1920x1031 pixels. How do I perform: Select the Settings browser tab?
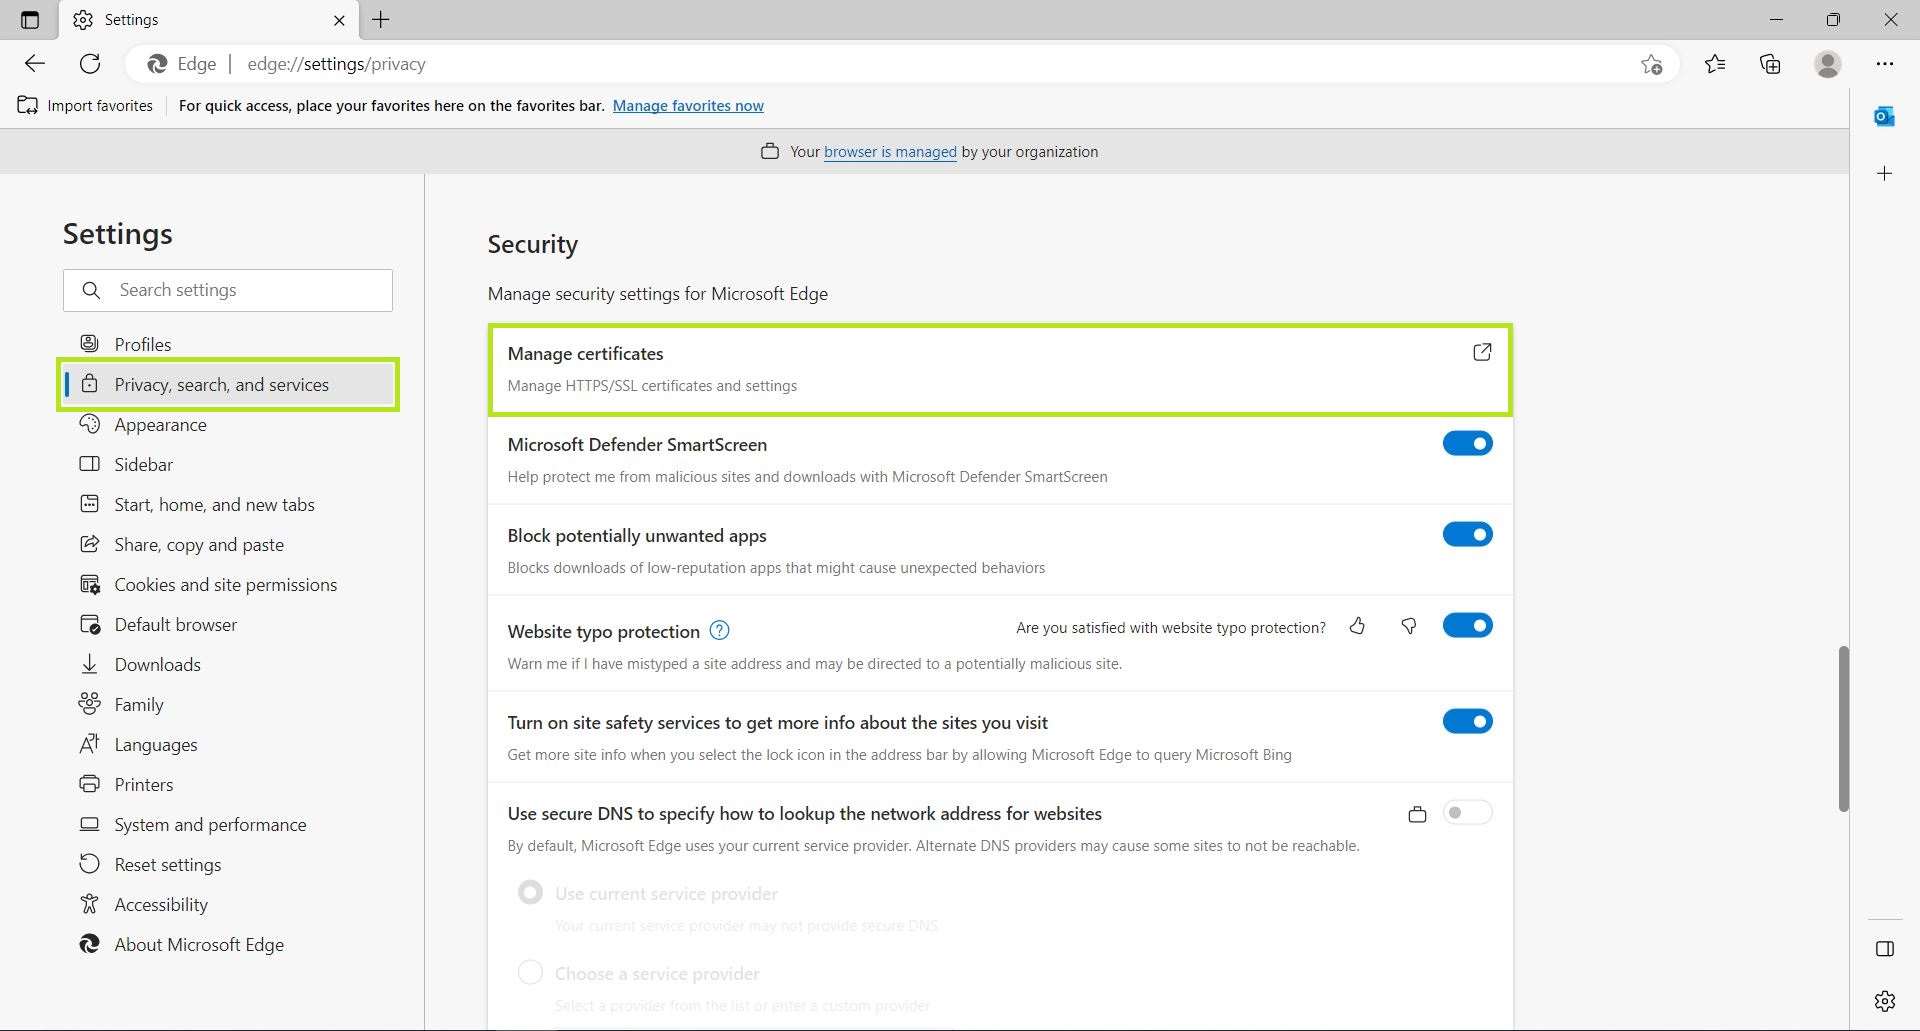(208, 20)
